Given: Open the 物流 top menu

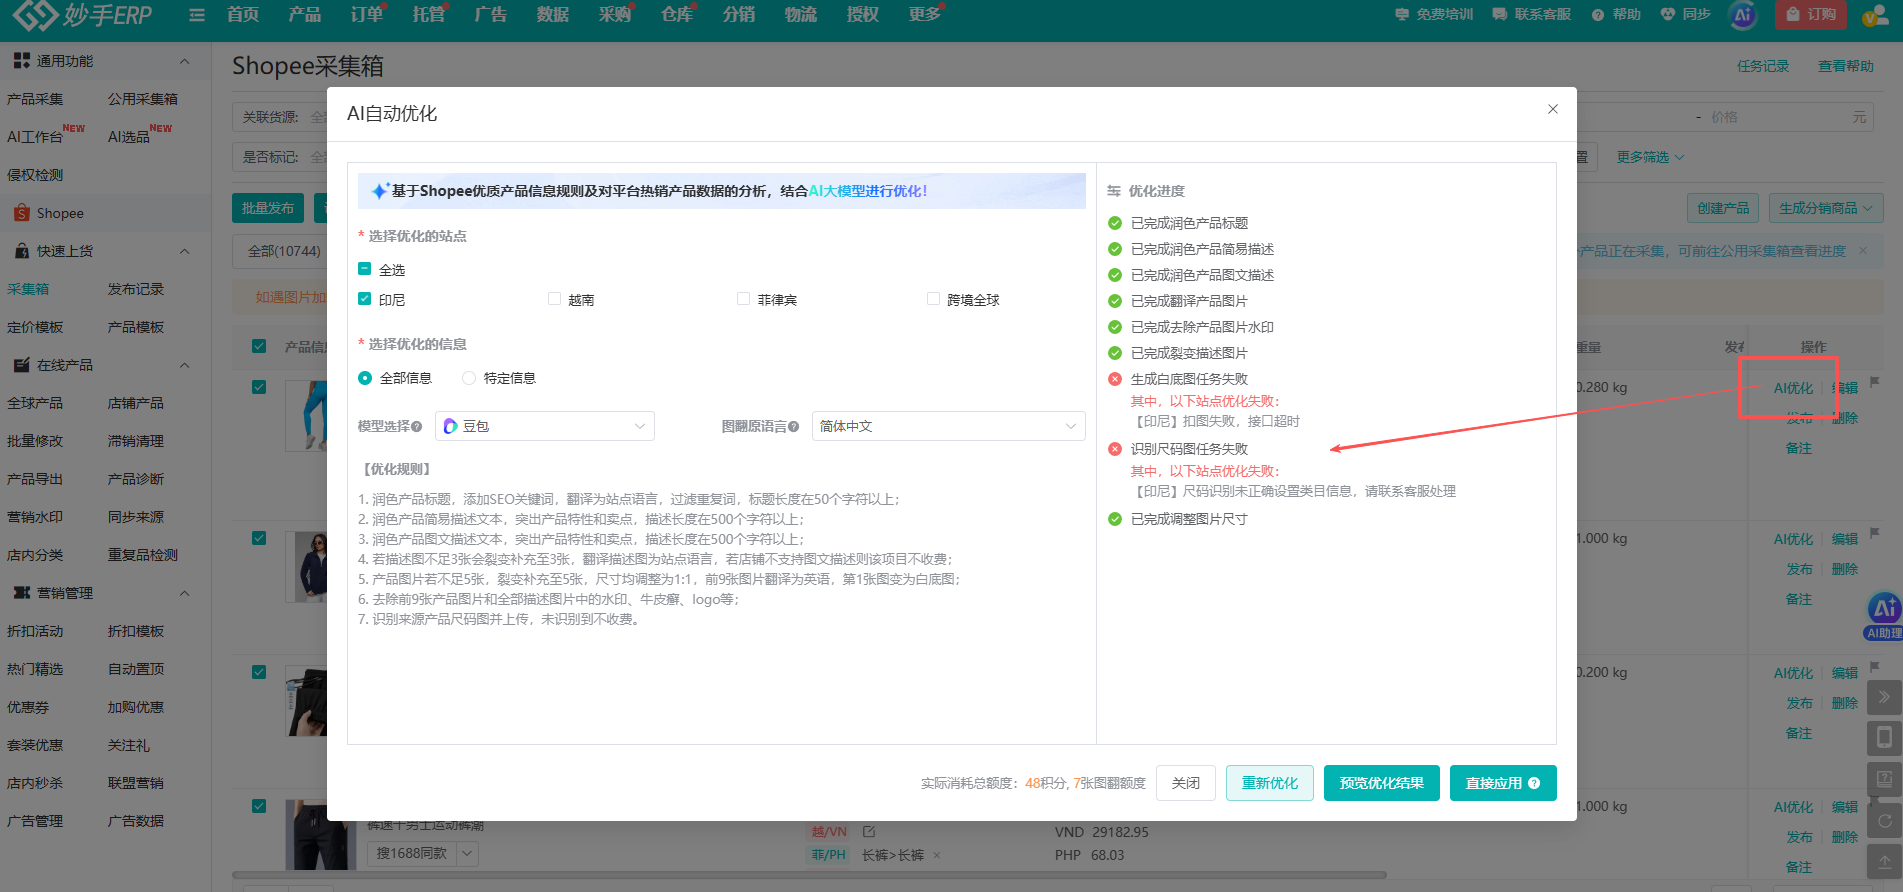Looking at the screenshot, I should click(x=801, y=14).
